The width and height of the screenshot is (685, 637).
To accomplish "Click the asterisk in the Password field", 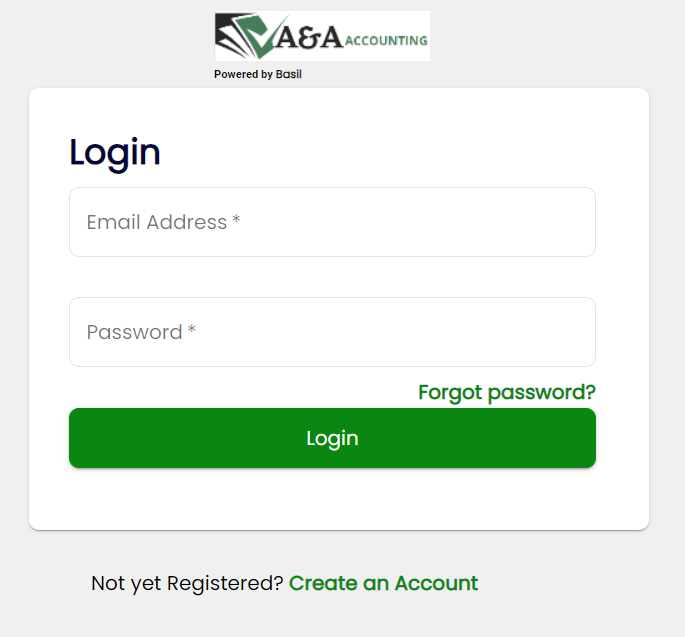I will click(x=192, y=331).
